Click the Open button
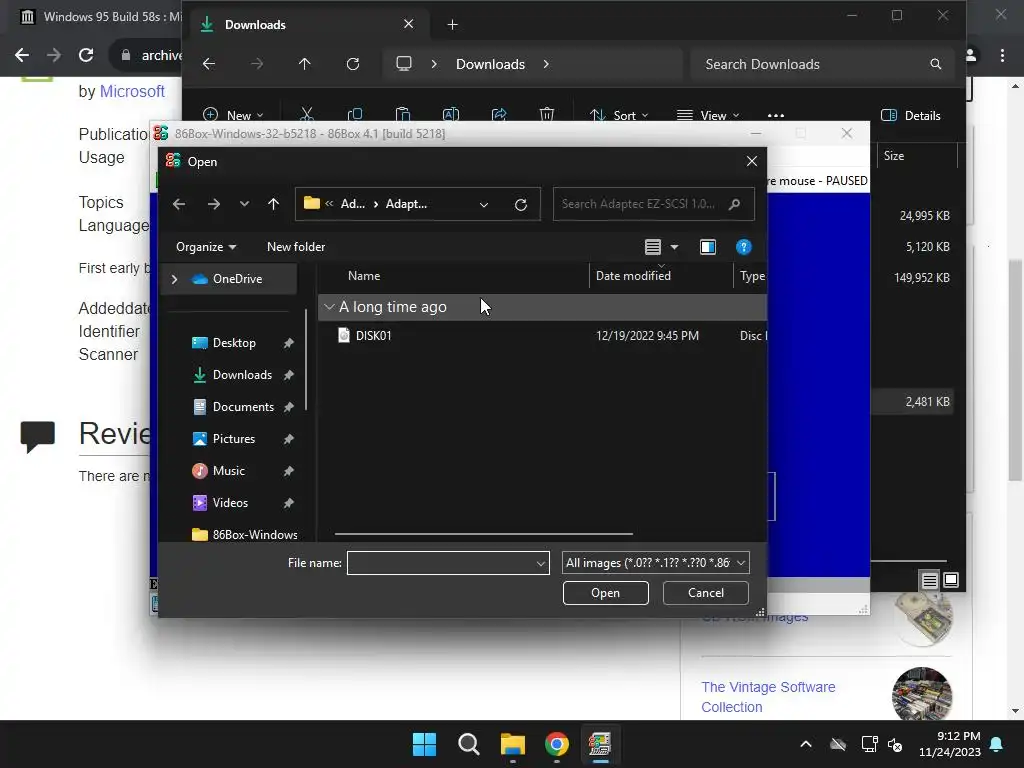This screenshot has width=1024, height=768. (x=605, y=593)
